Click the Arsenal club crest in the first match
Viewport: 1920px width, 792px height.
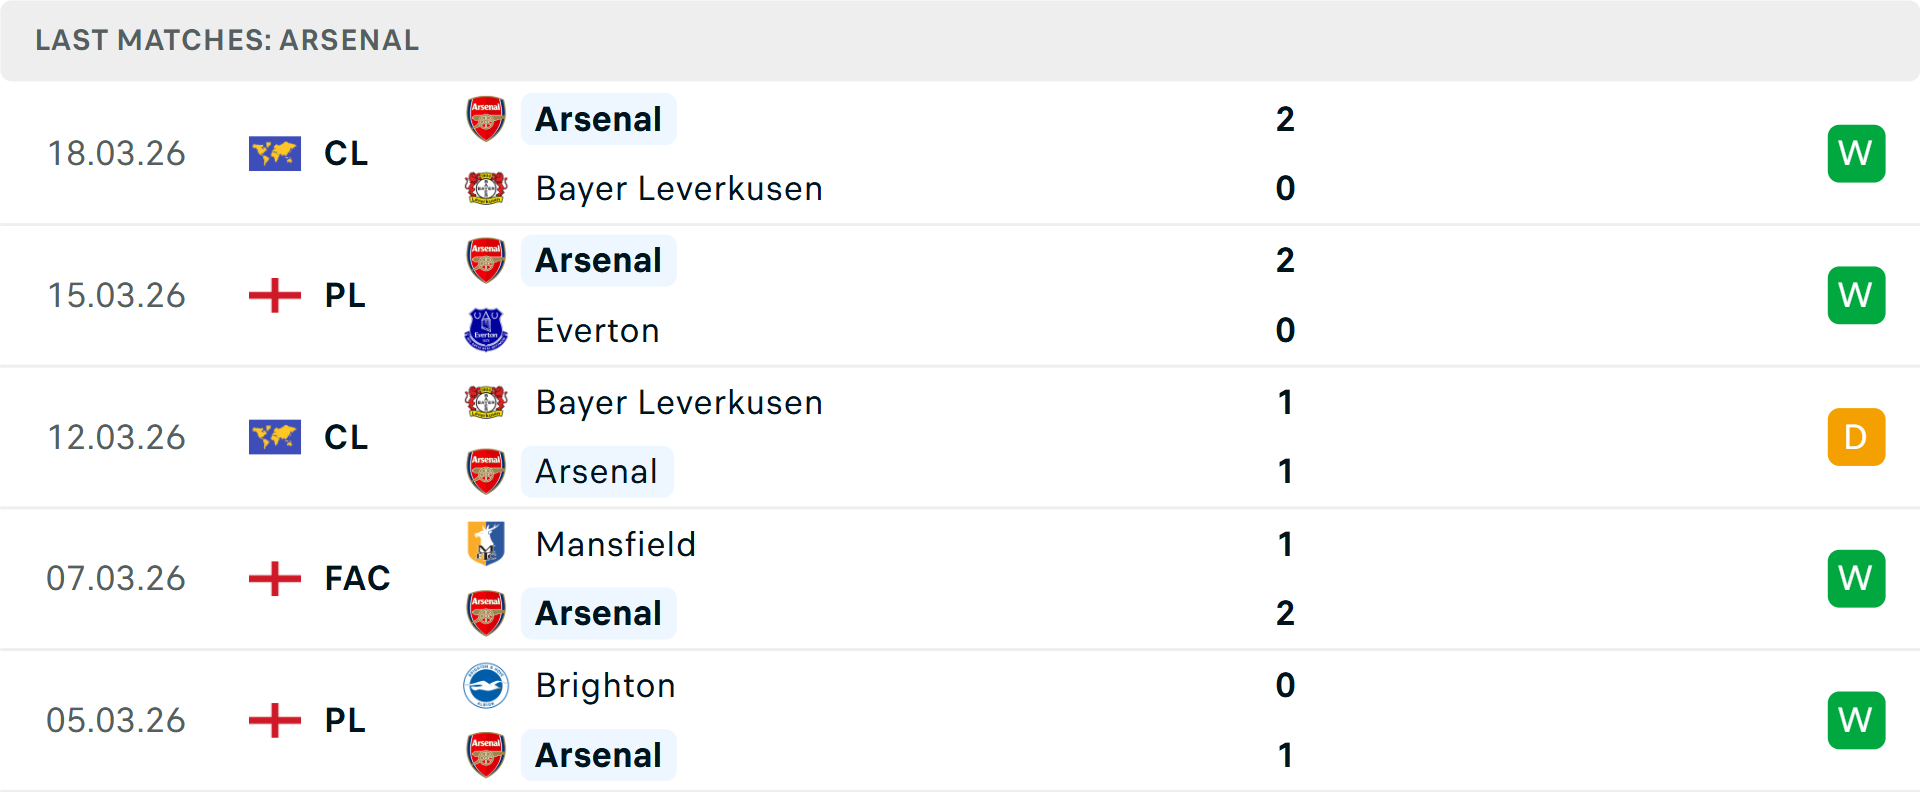[486, 118]
